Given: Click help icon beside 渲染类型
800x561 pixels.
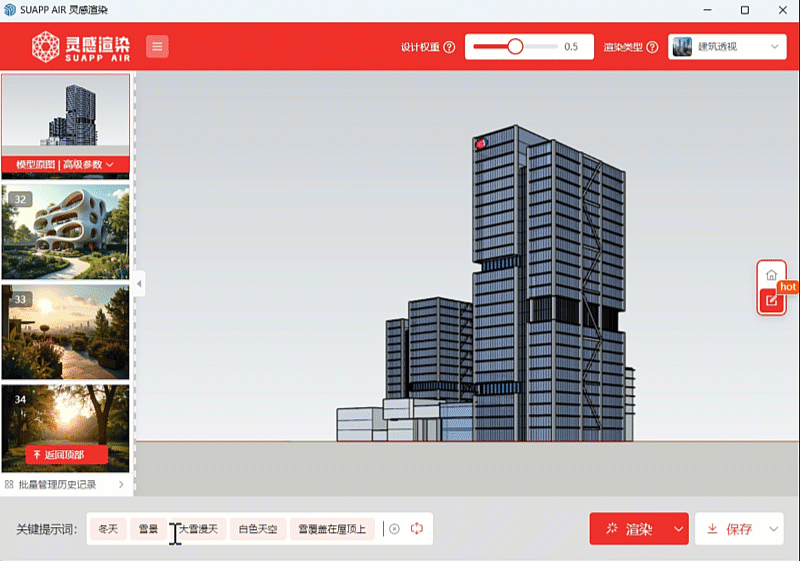Looking at the screenshot, I should point(652,47).
